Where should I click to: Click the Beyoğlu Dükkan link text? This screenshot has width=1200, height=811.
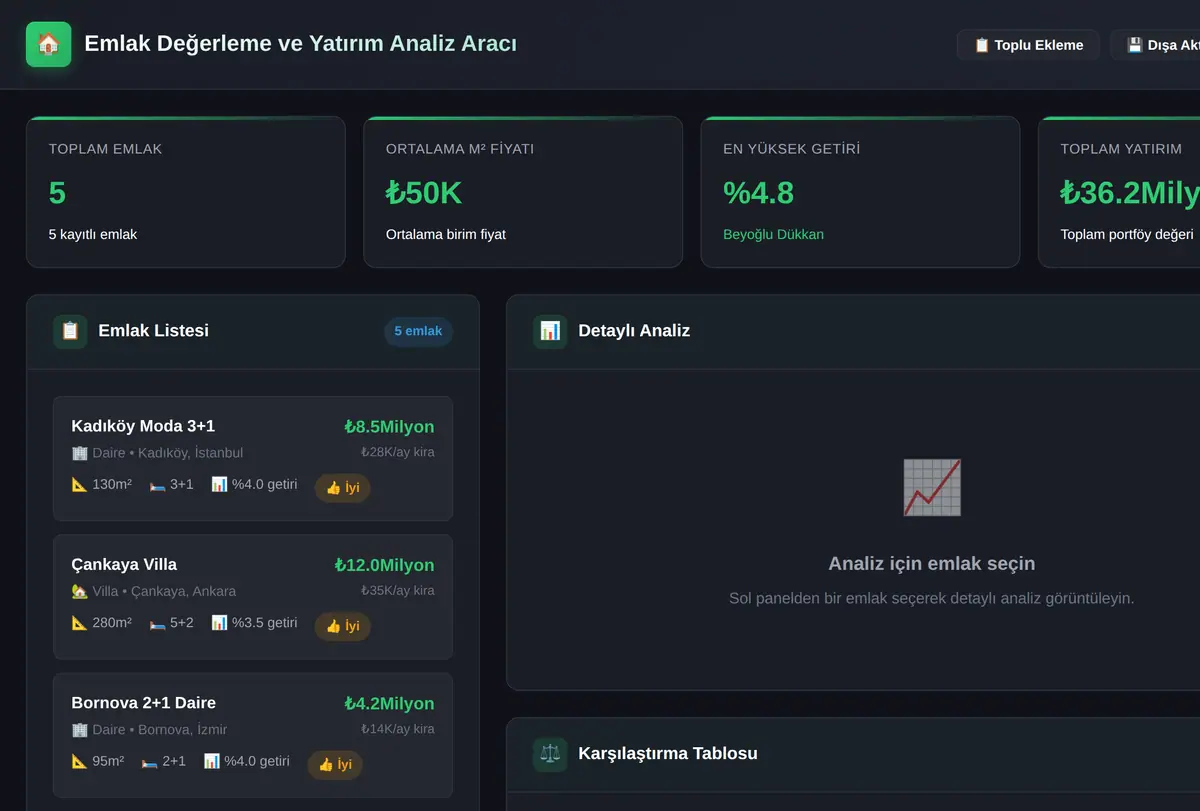click(773, 235)
